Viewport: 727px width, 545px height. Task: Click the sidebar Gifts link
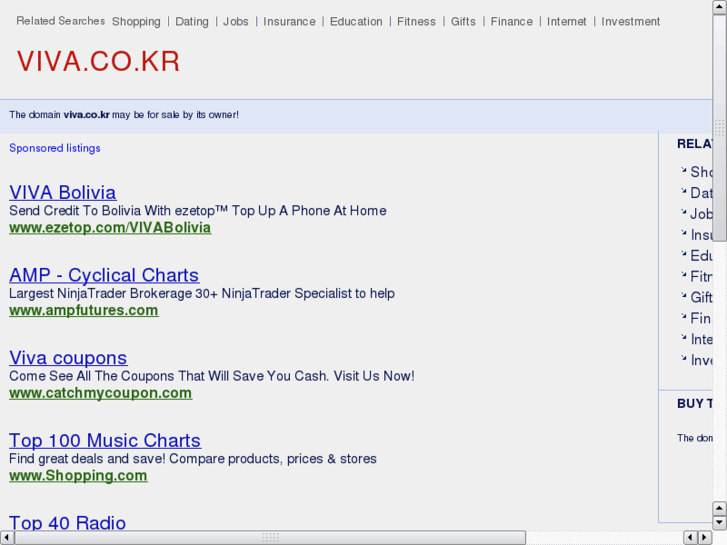click(x=701, y=297)
